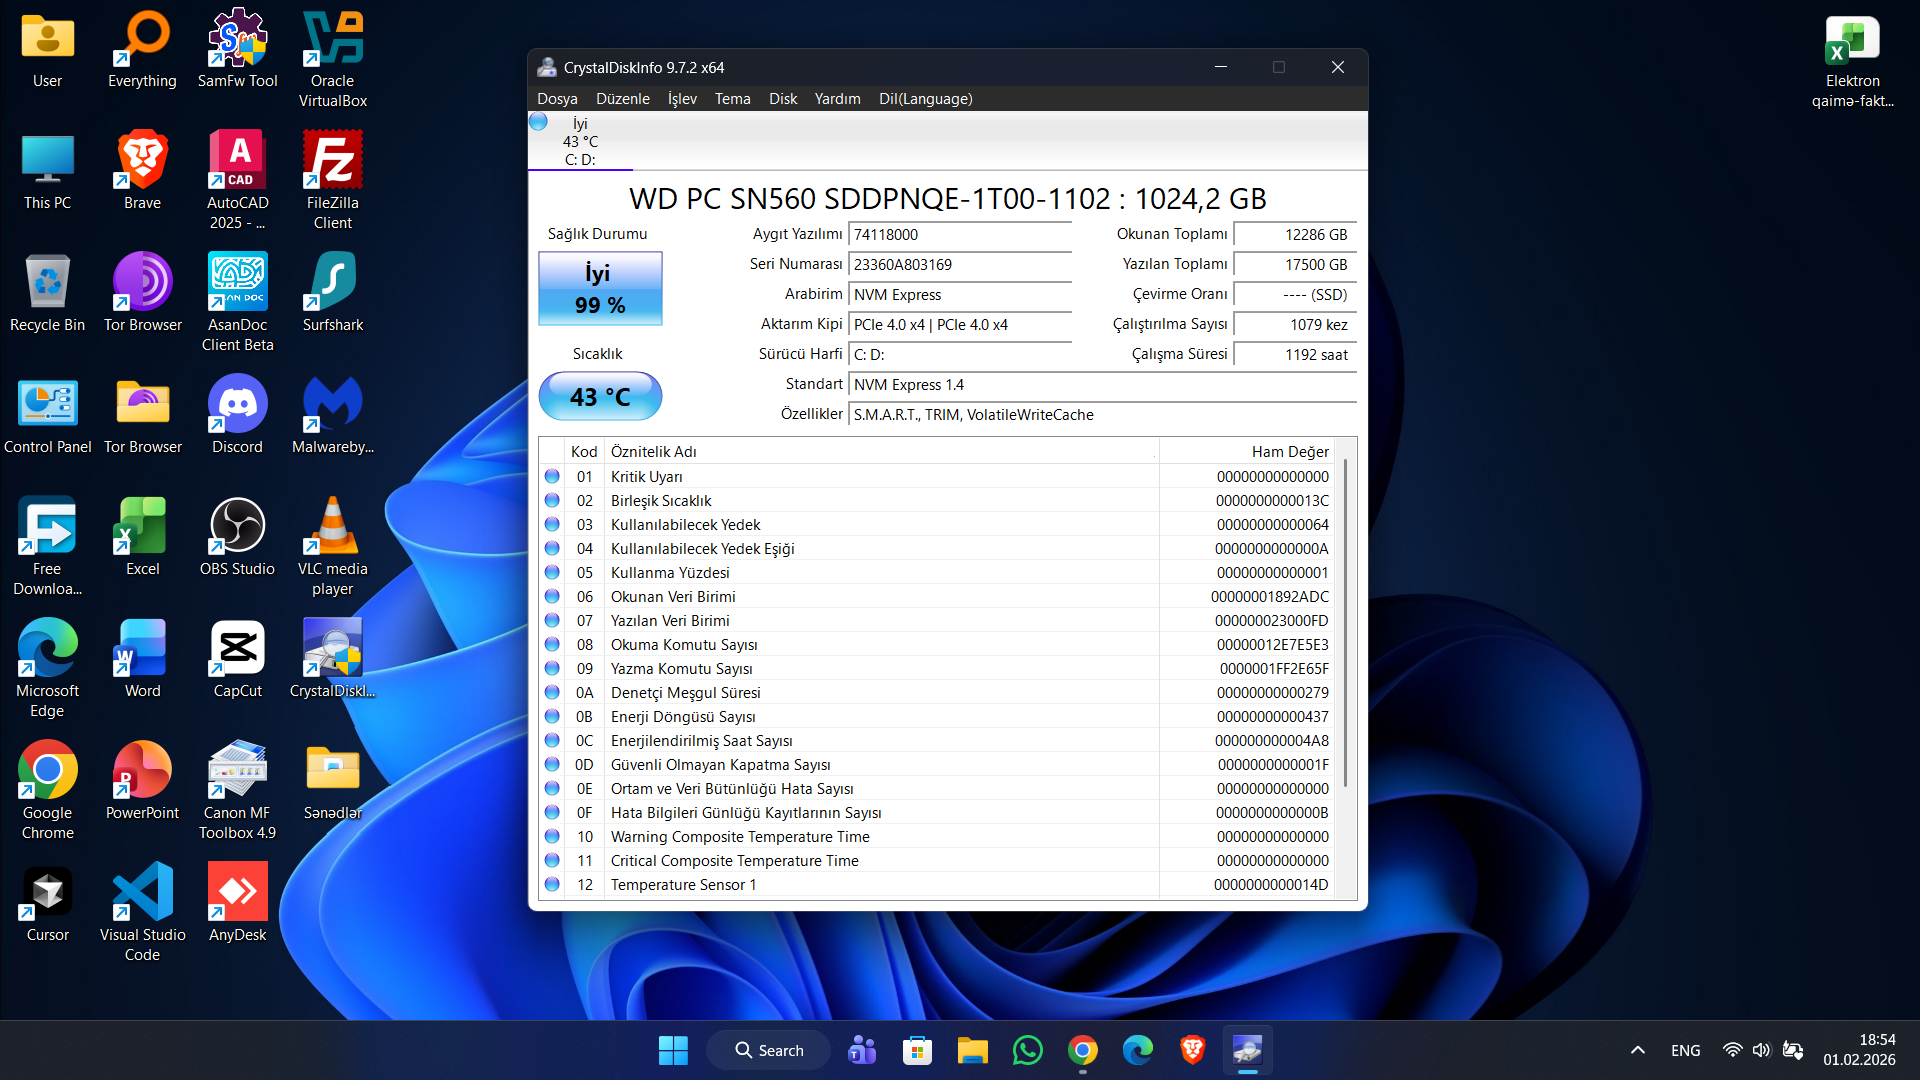Open VLC media player icon
1920x1080 pixels.
(332, 548)
